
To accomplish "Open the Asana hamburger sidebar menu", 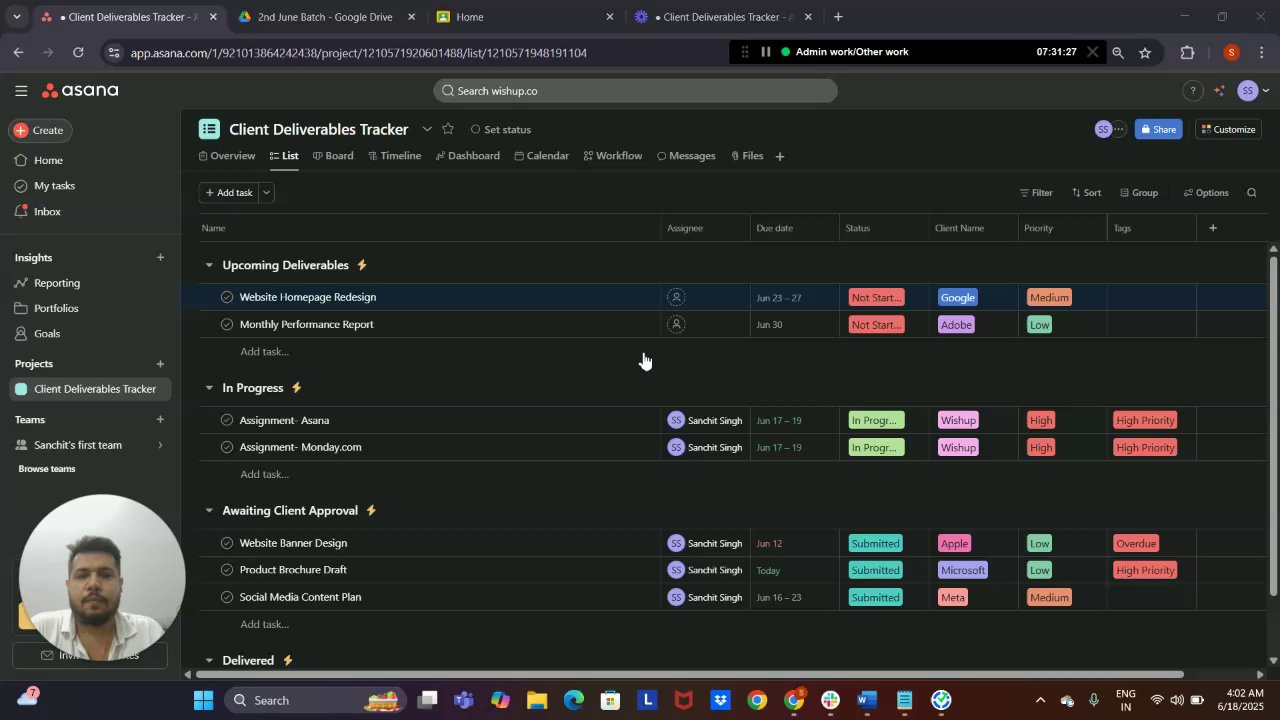I will (21, 91).
